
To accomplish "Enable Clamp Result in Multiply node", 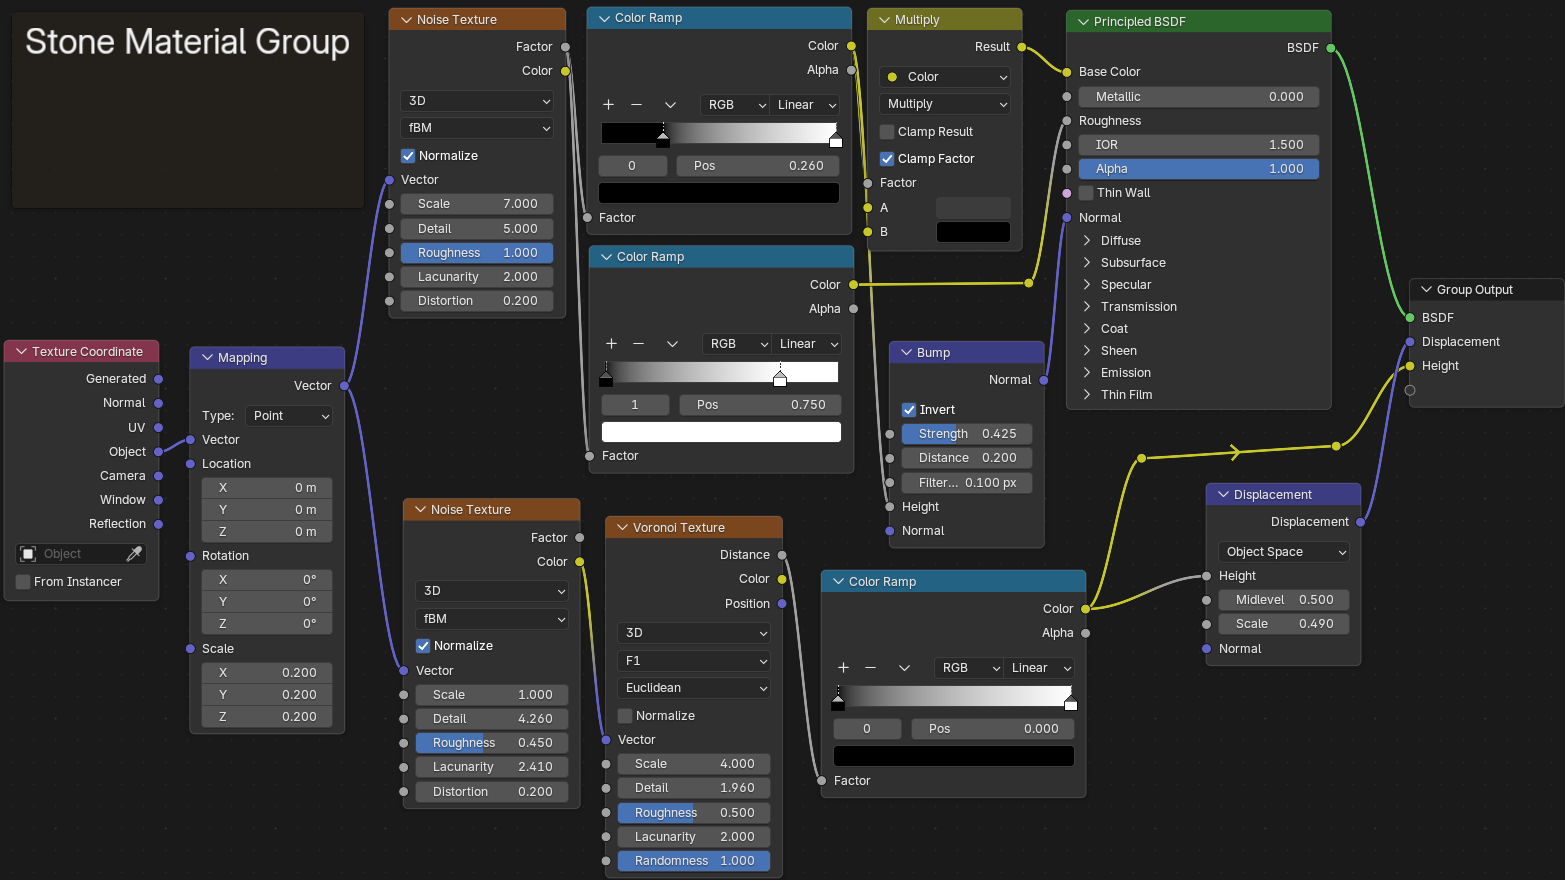I will coord(887,132).
